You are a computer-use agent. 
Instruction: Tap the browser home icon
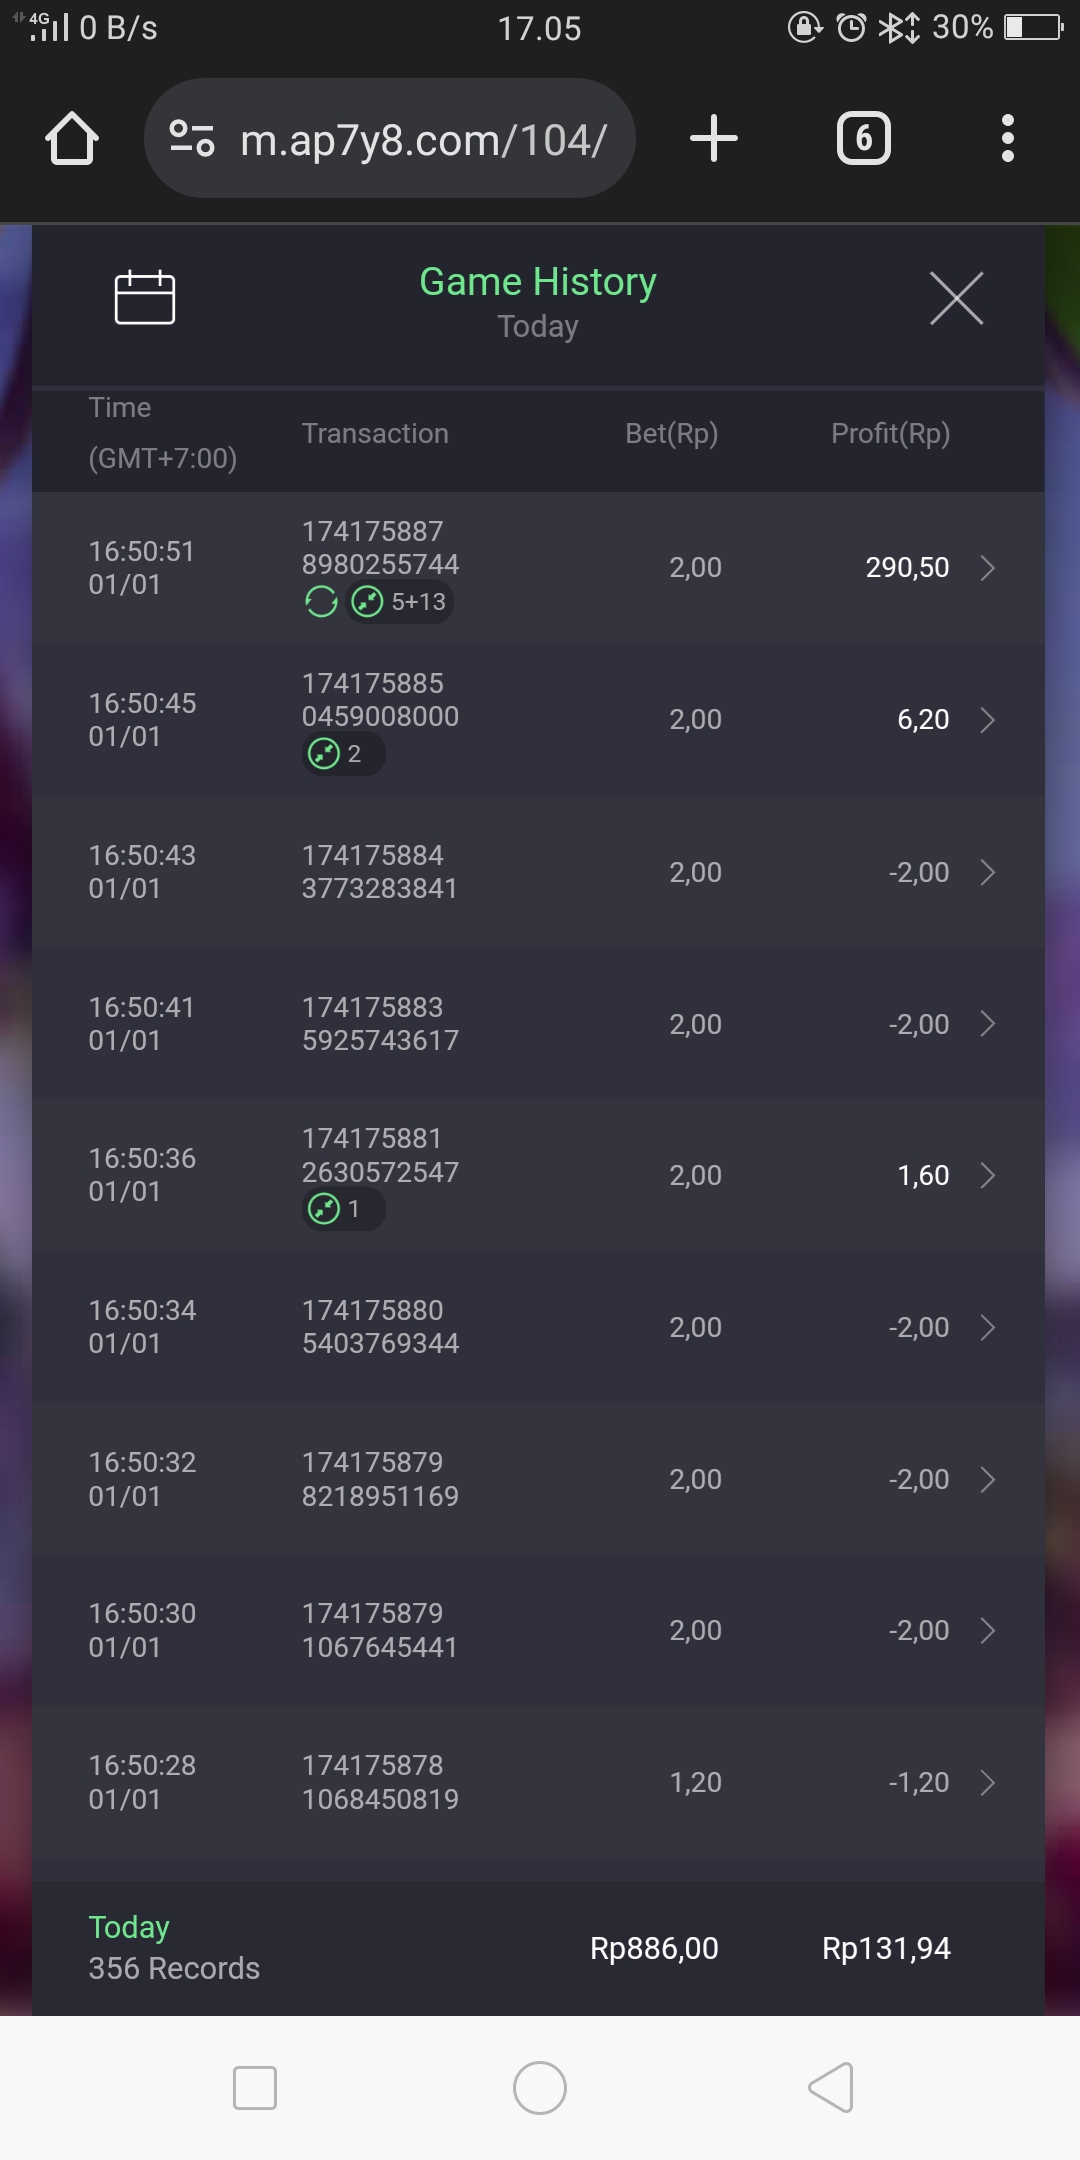tap(72, 138)
